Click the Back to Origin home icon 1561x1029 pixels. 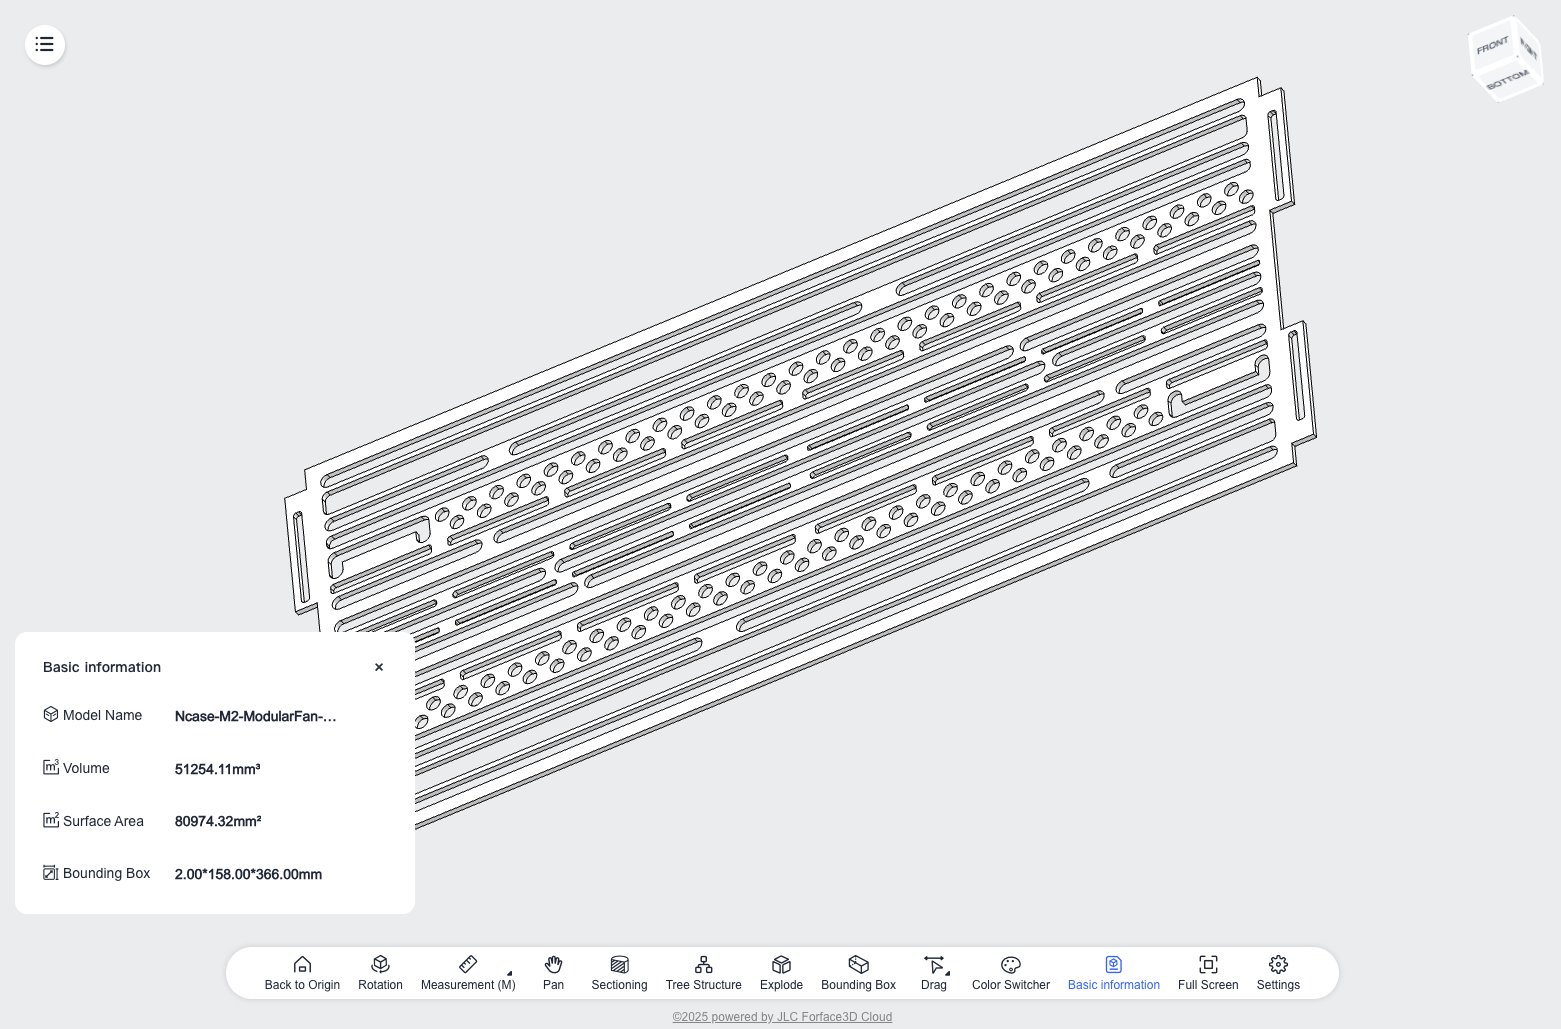pos(302,965)
